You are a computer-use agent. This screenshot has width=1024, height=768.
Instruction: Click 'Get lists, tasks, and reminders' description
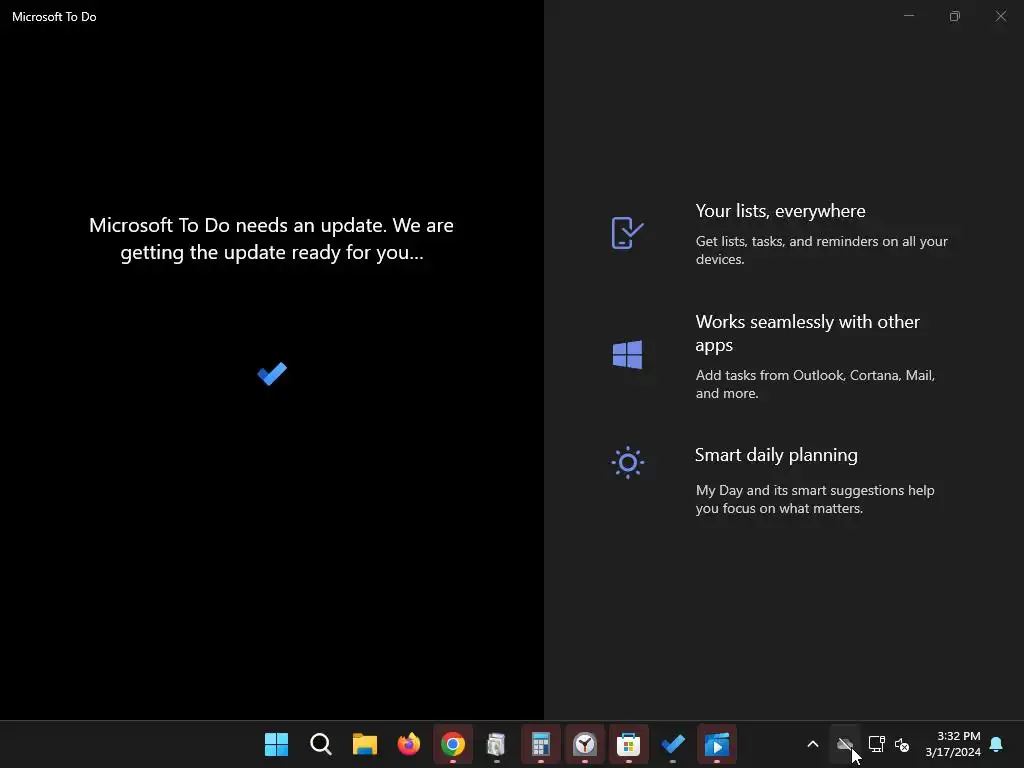pyautogui.click(x=822, y=250)
